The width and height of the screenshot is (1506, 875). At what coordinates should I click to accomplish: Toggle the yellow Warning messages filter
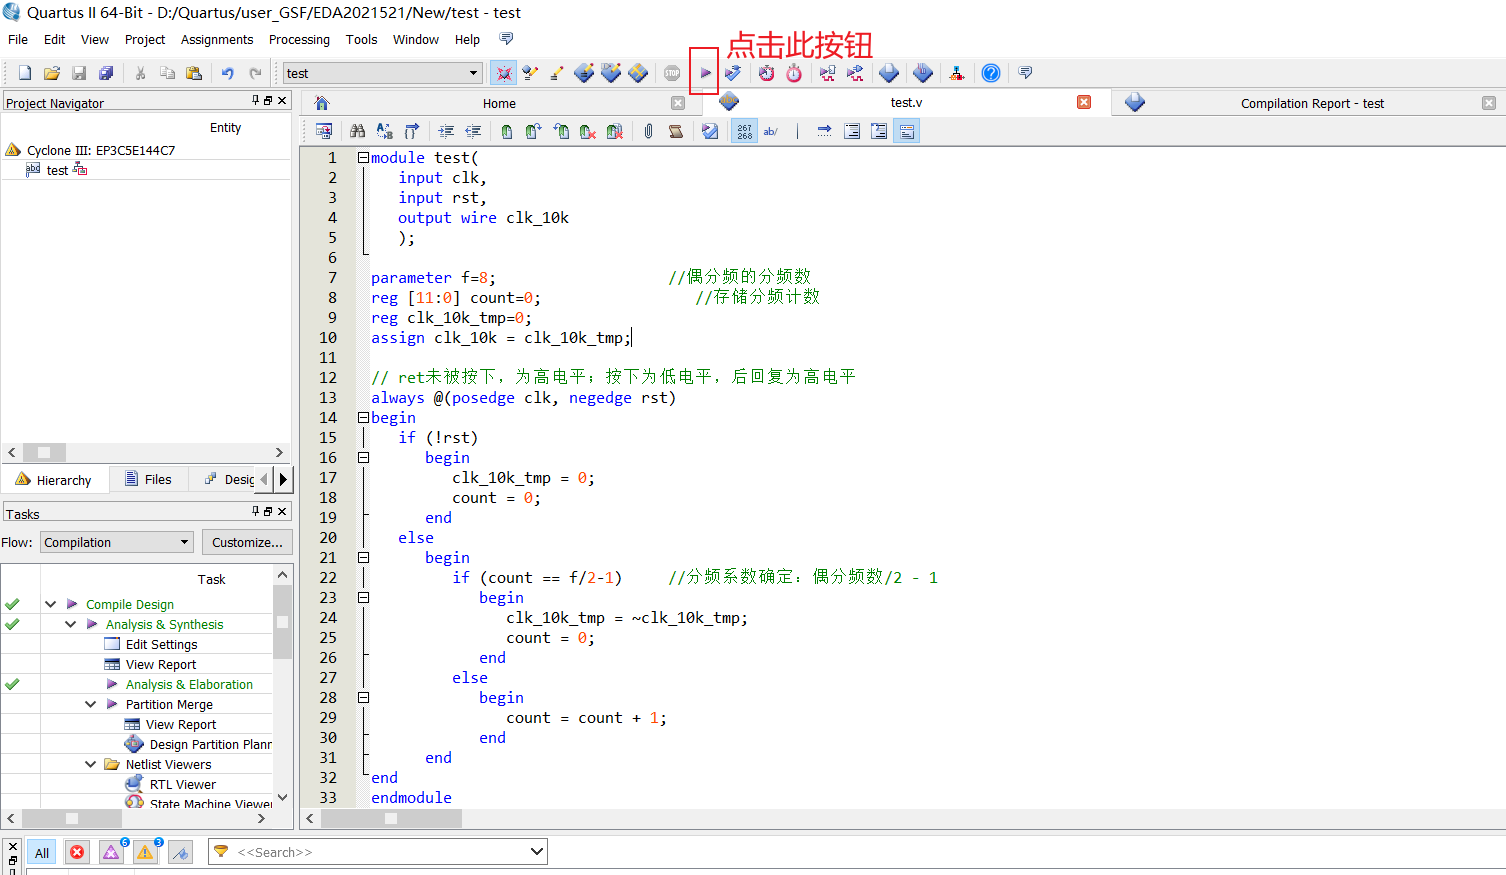click(145, 852)
